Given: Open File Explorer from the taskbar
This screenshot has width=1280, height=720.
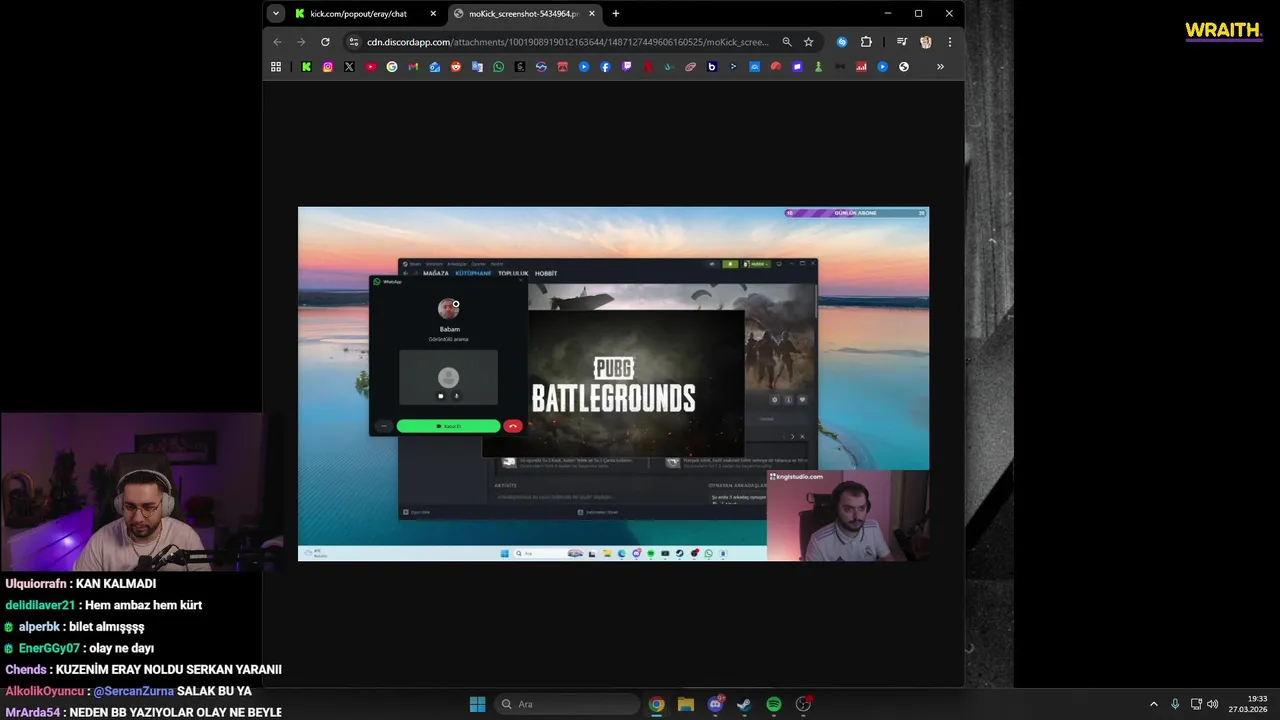Looking at the screenshot, I should (685, 704).
